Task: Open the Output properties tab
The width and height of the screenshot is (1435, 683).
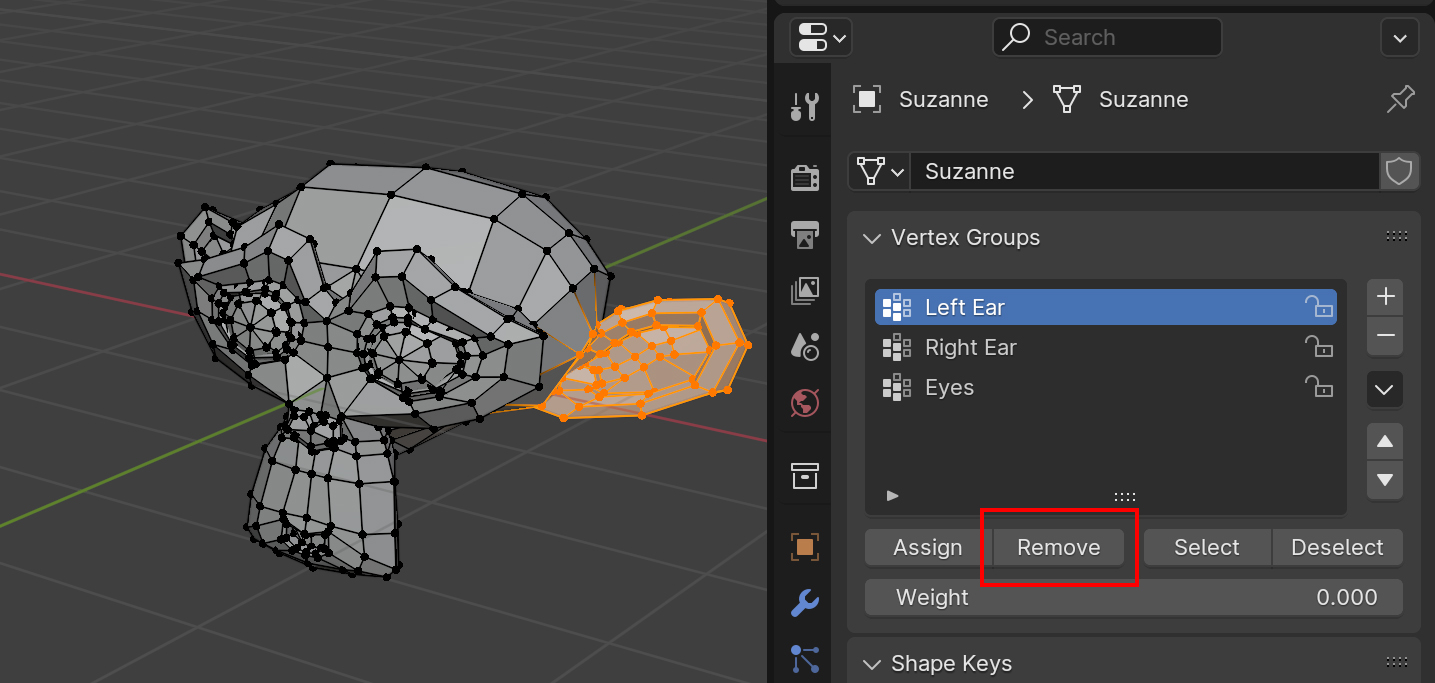Action: (x=804, y=234)
